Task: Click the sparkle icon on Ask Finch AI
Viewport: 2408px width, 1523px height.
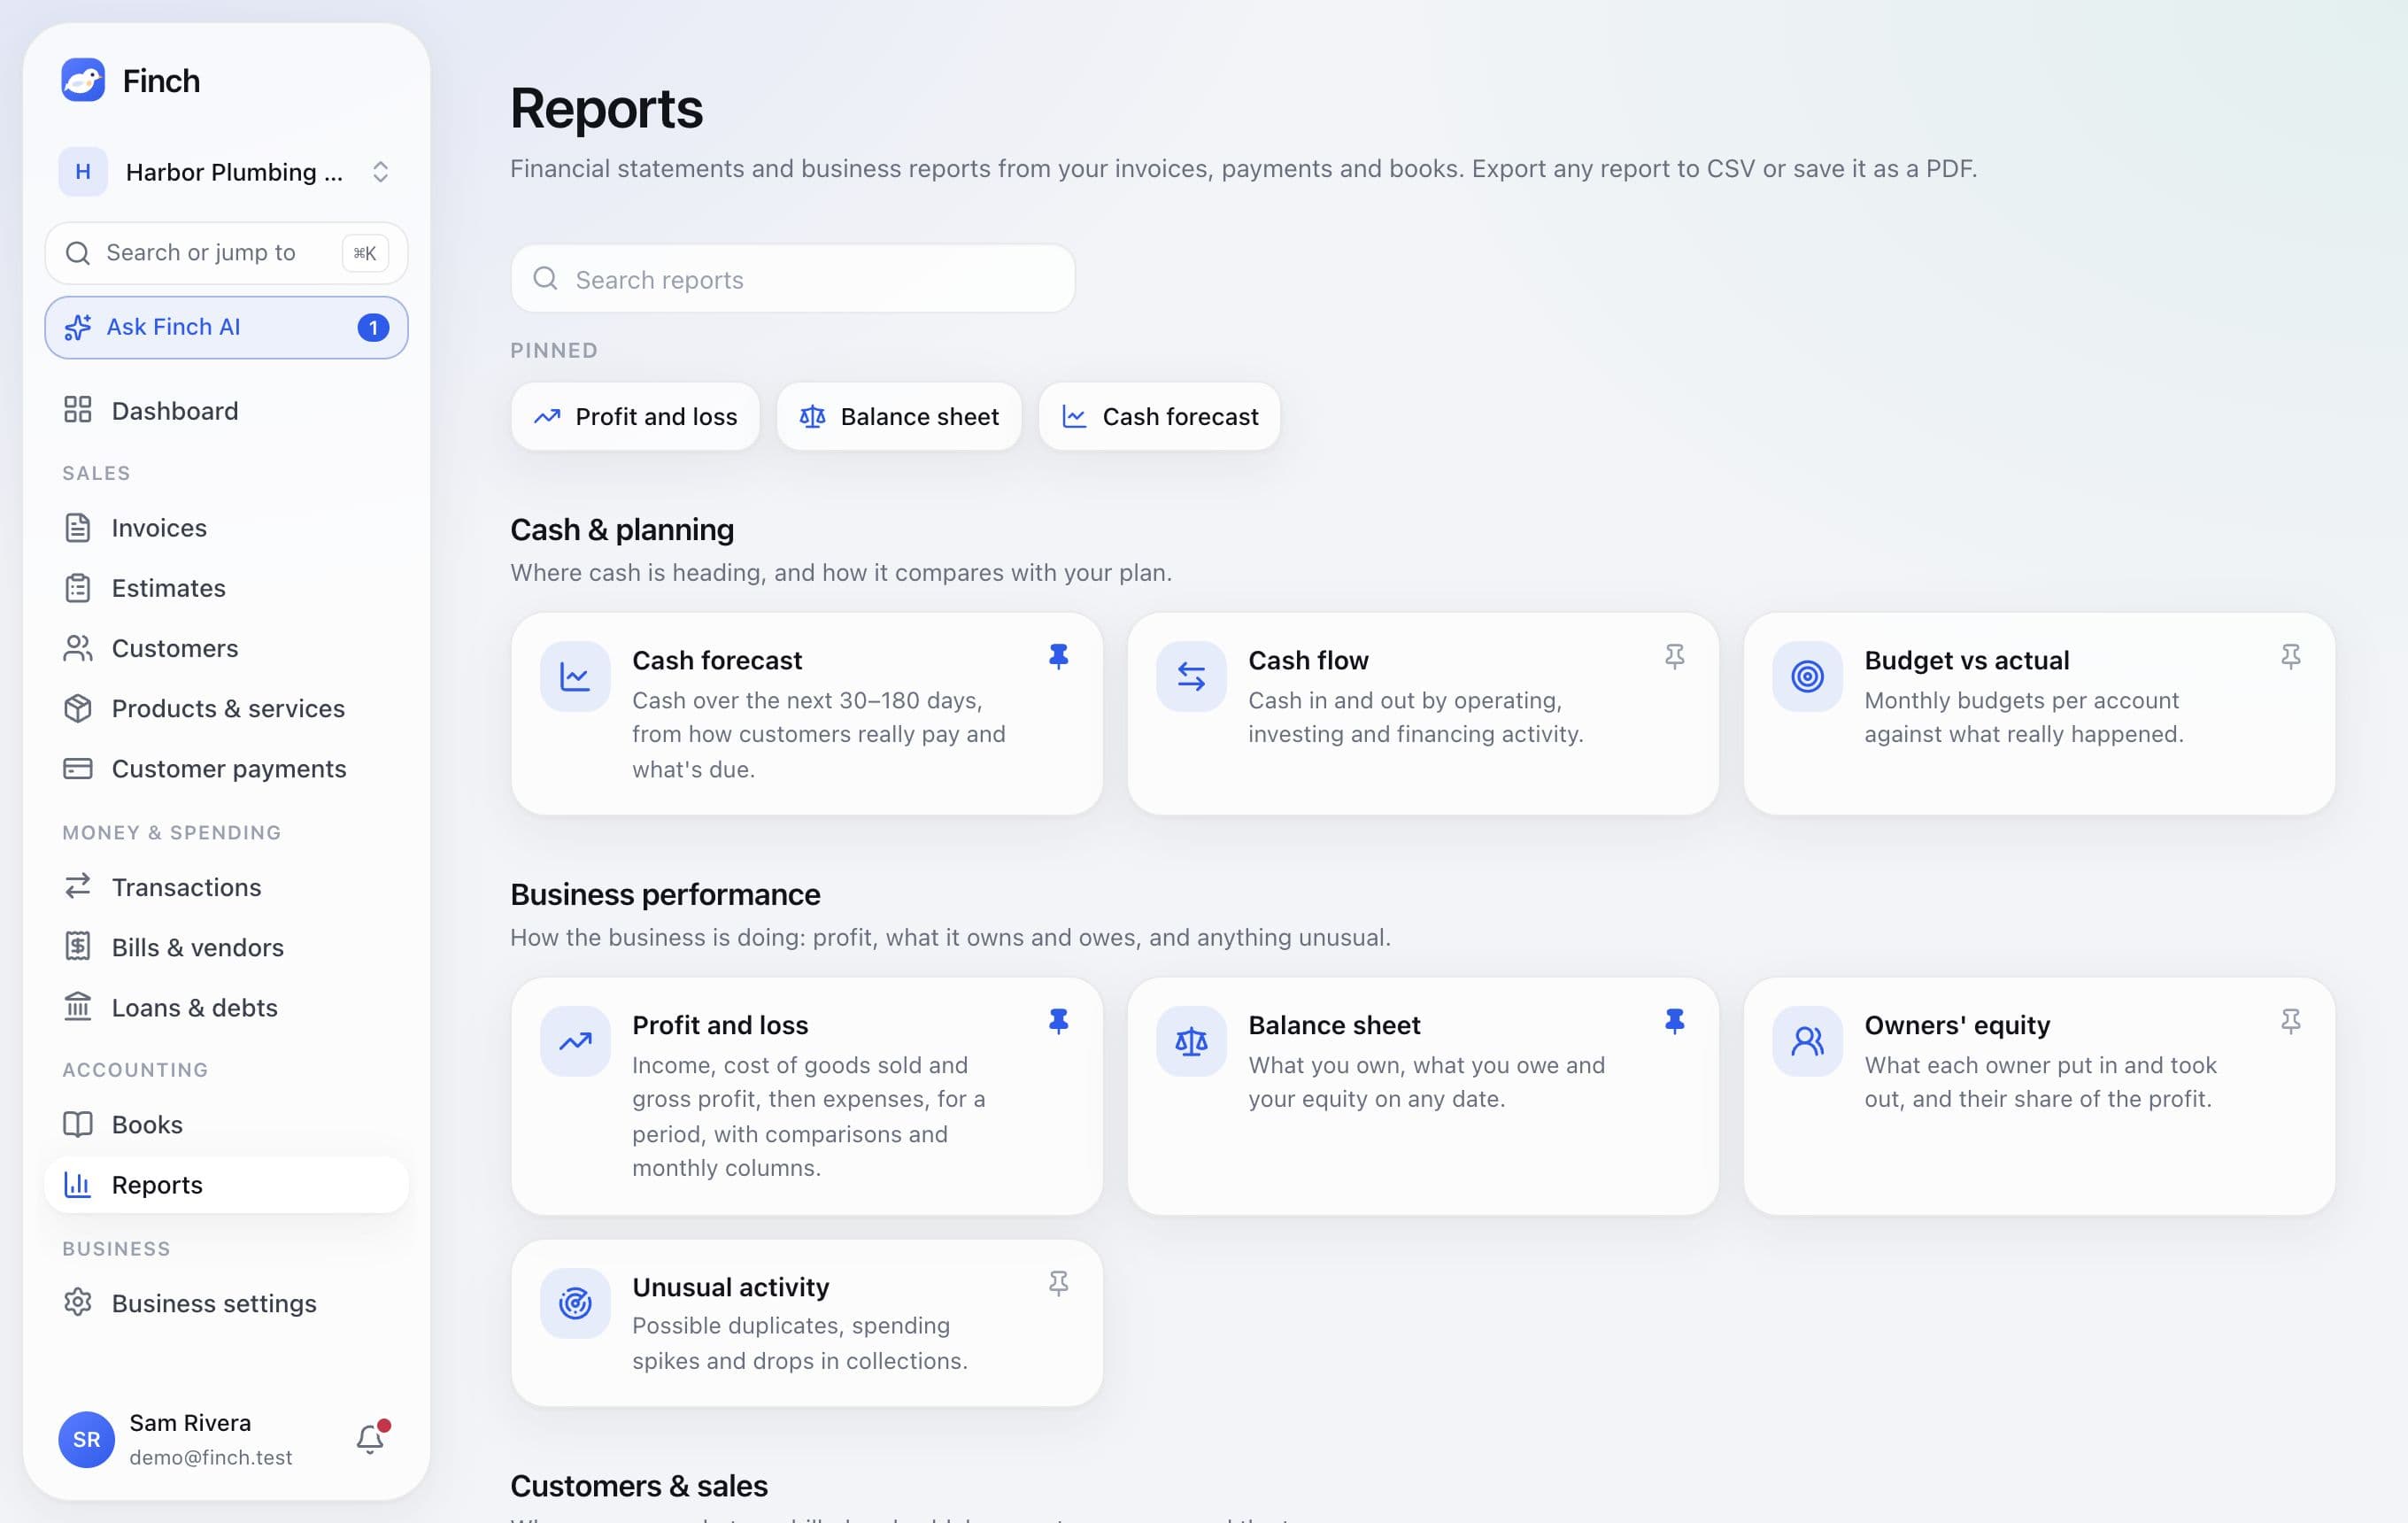Action: (x=78, y=327)
